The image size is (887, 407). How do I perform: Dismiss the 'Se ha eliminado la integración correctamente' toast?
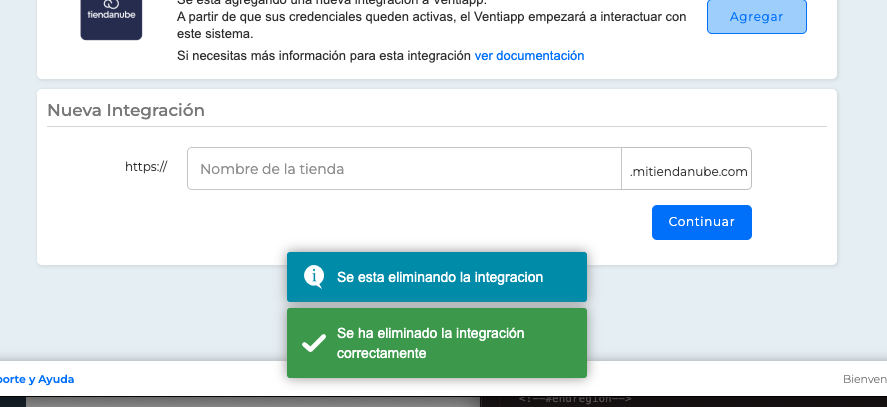(x=437, y=343)
